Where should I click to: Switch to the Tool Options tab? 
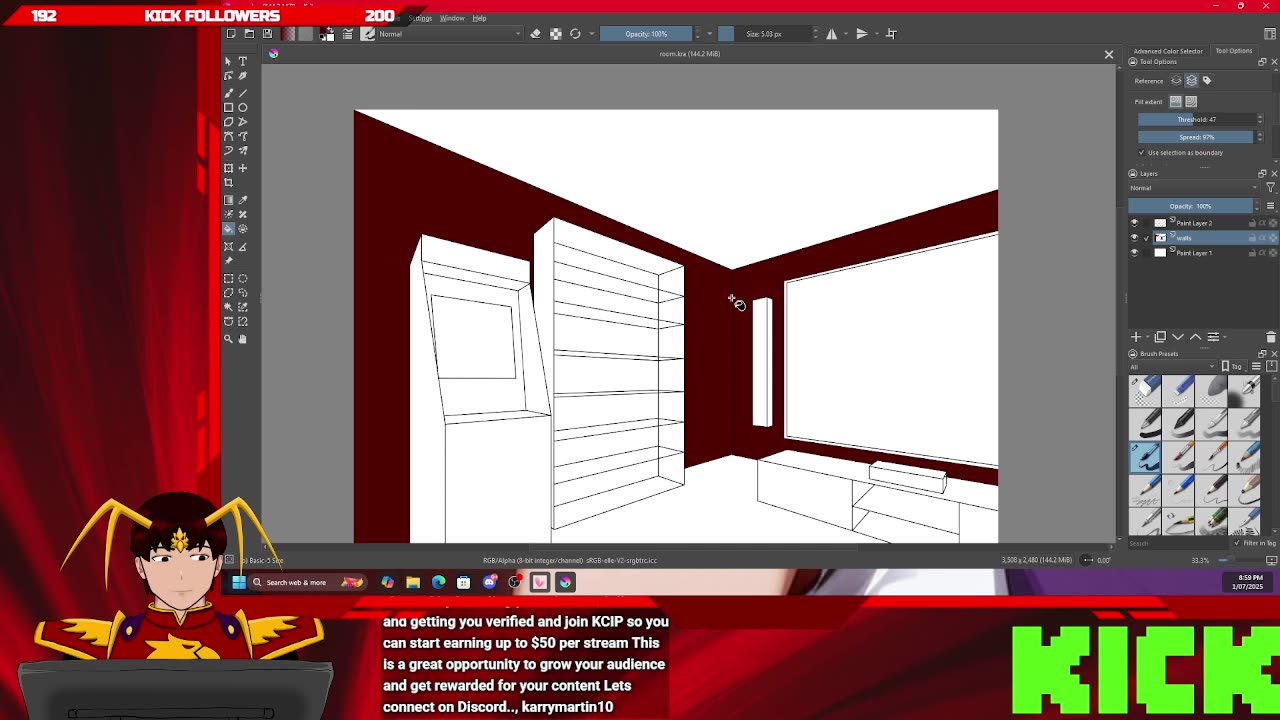click(1233, 51)
